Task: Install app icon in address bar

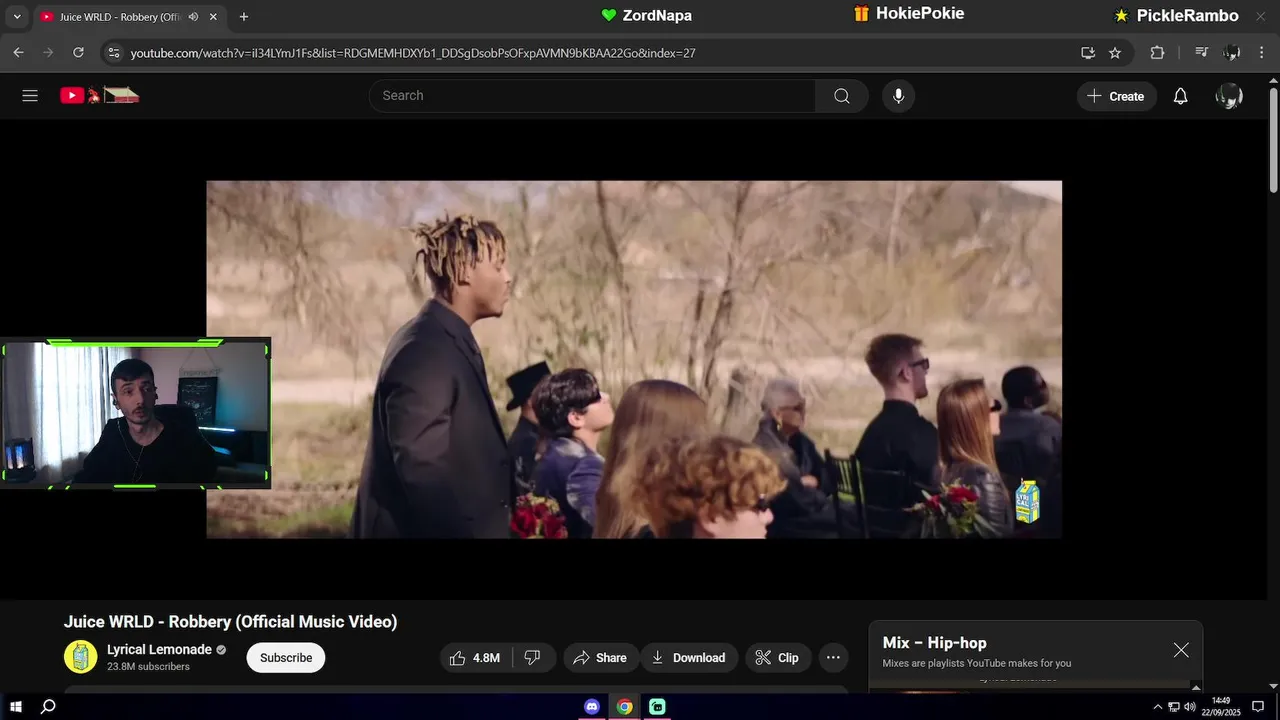Action: click(x=1088, y=53)
